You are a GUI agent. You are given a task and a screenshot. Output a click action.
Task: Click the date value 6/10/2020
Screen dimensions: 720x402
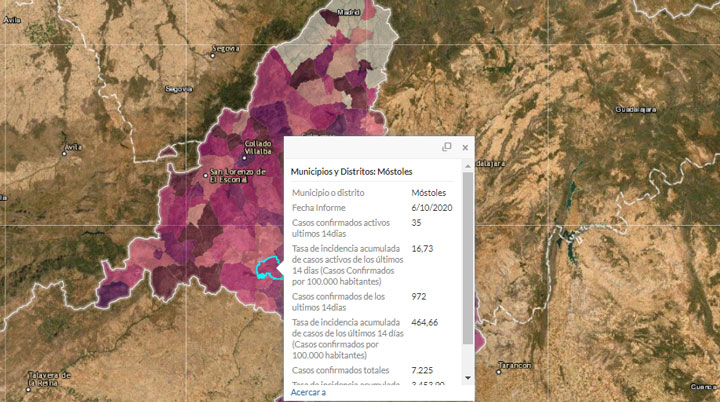tap(432, 208)
